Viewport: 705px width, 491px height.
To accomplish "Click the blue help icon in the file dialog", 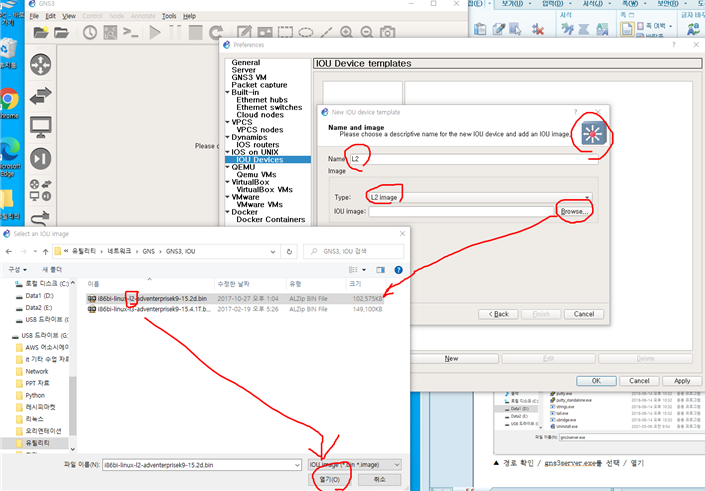I will [398, 270].
